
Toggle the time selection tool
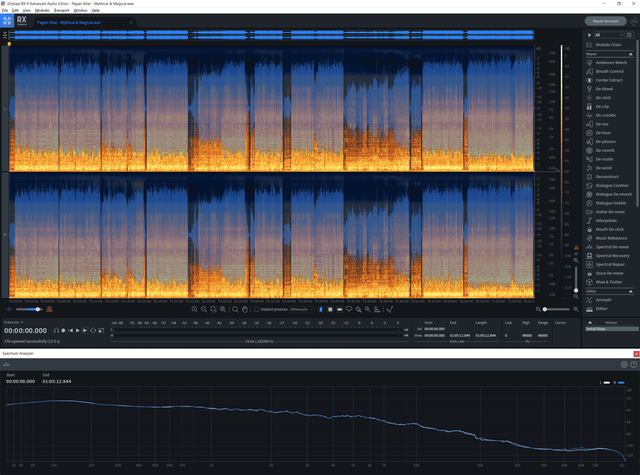click(321, 309)
